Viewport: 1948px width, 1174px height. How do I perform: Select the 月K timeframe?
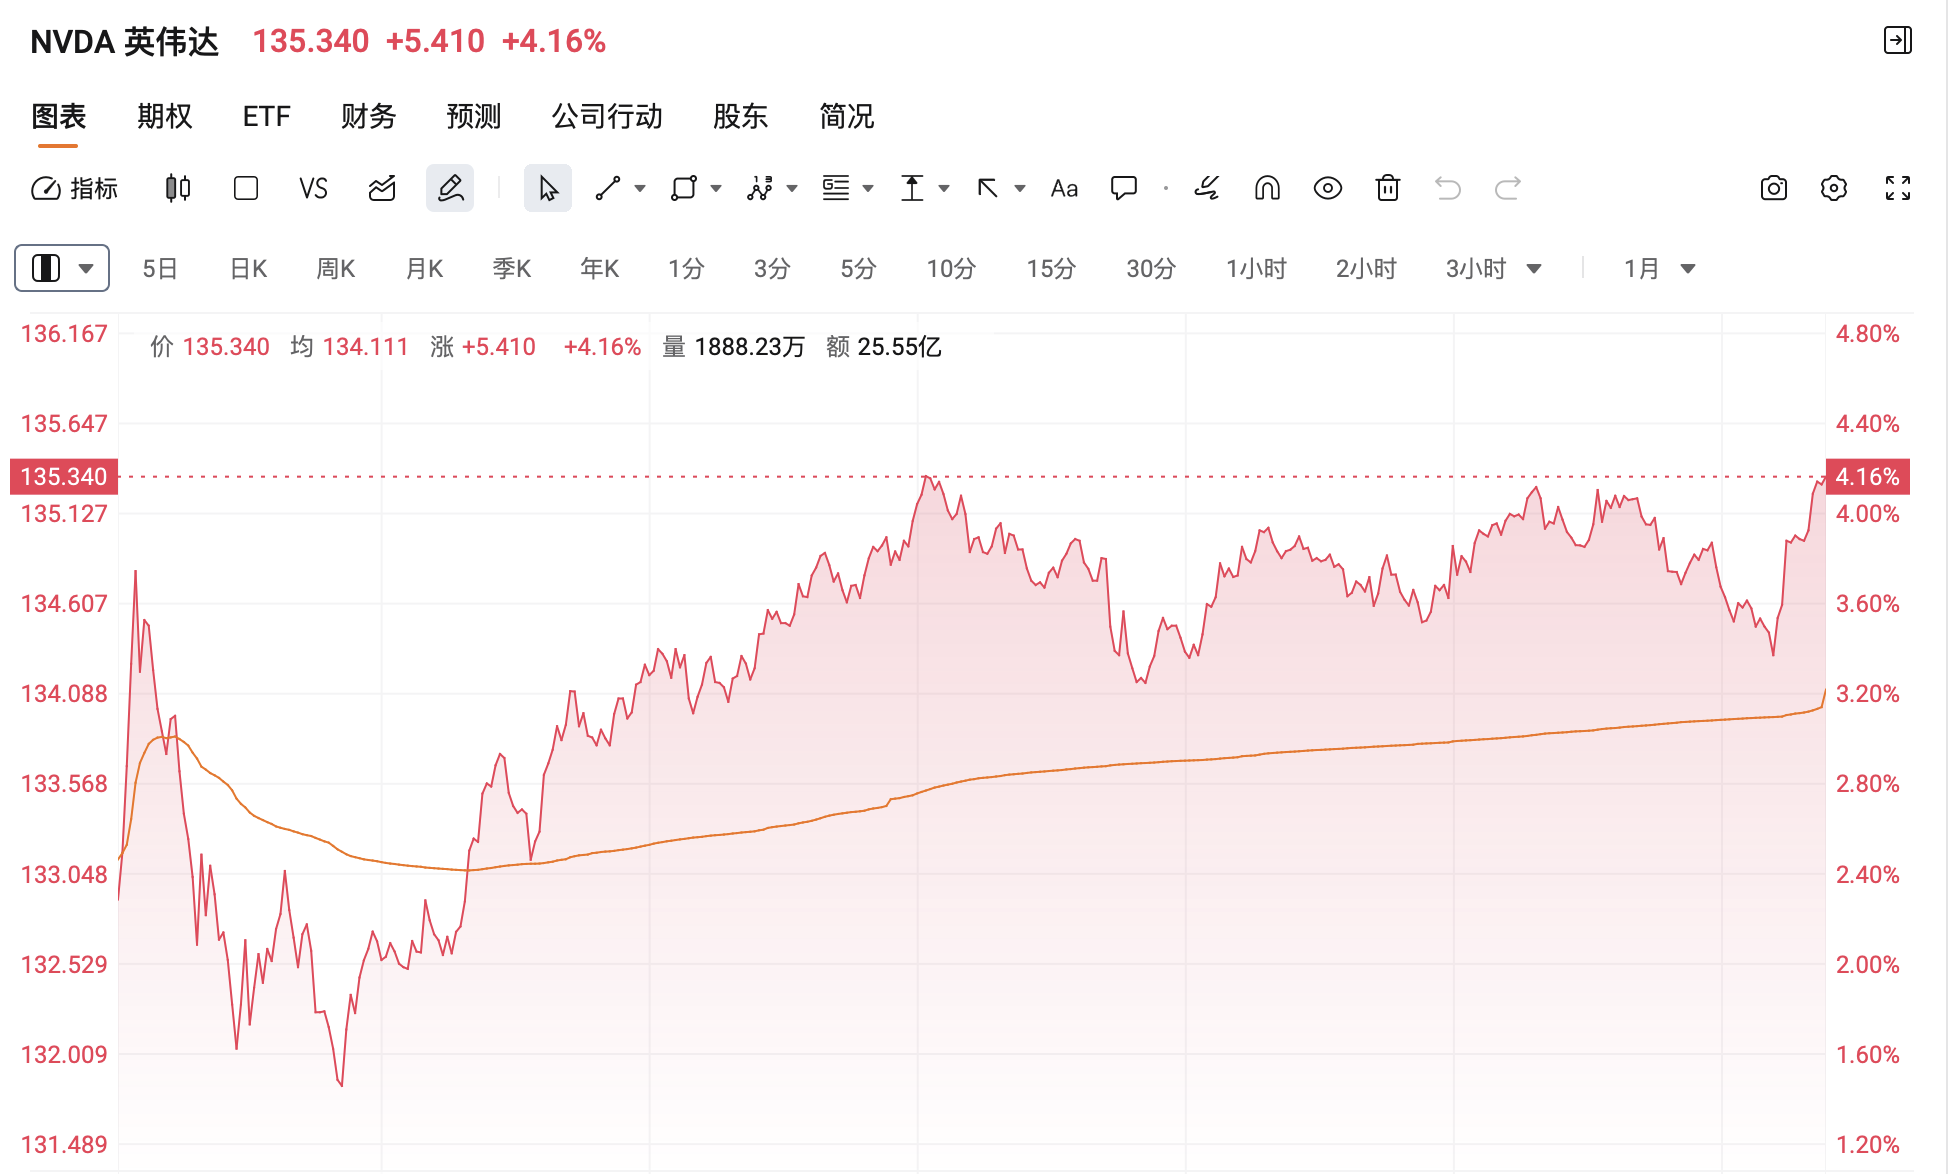(x=424, y=268)
